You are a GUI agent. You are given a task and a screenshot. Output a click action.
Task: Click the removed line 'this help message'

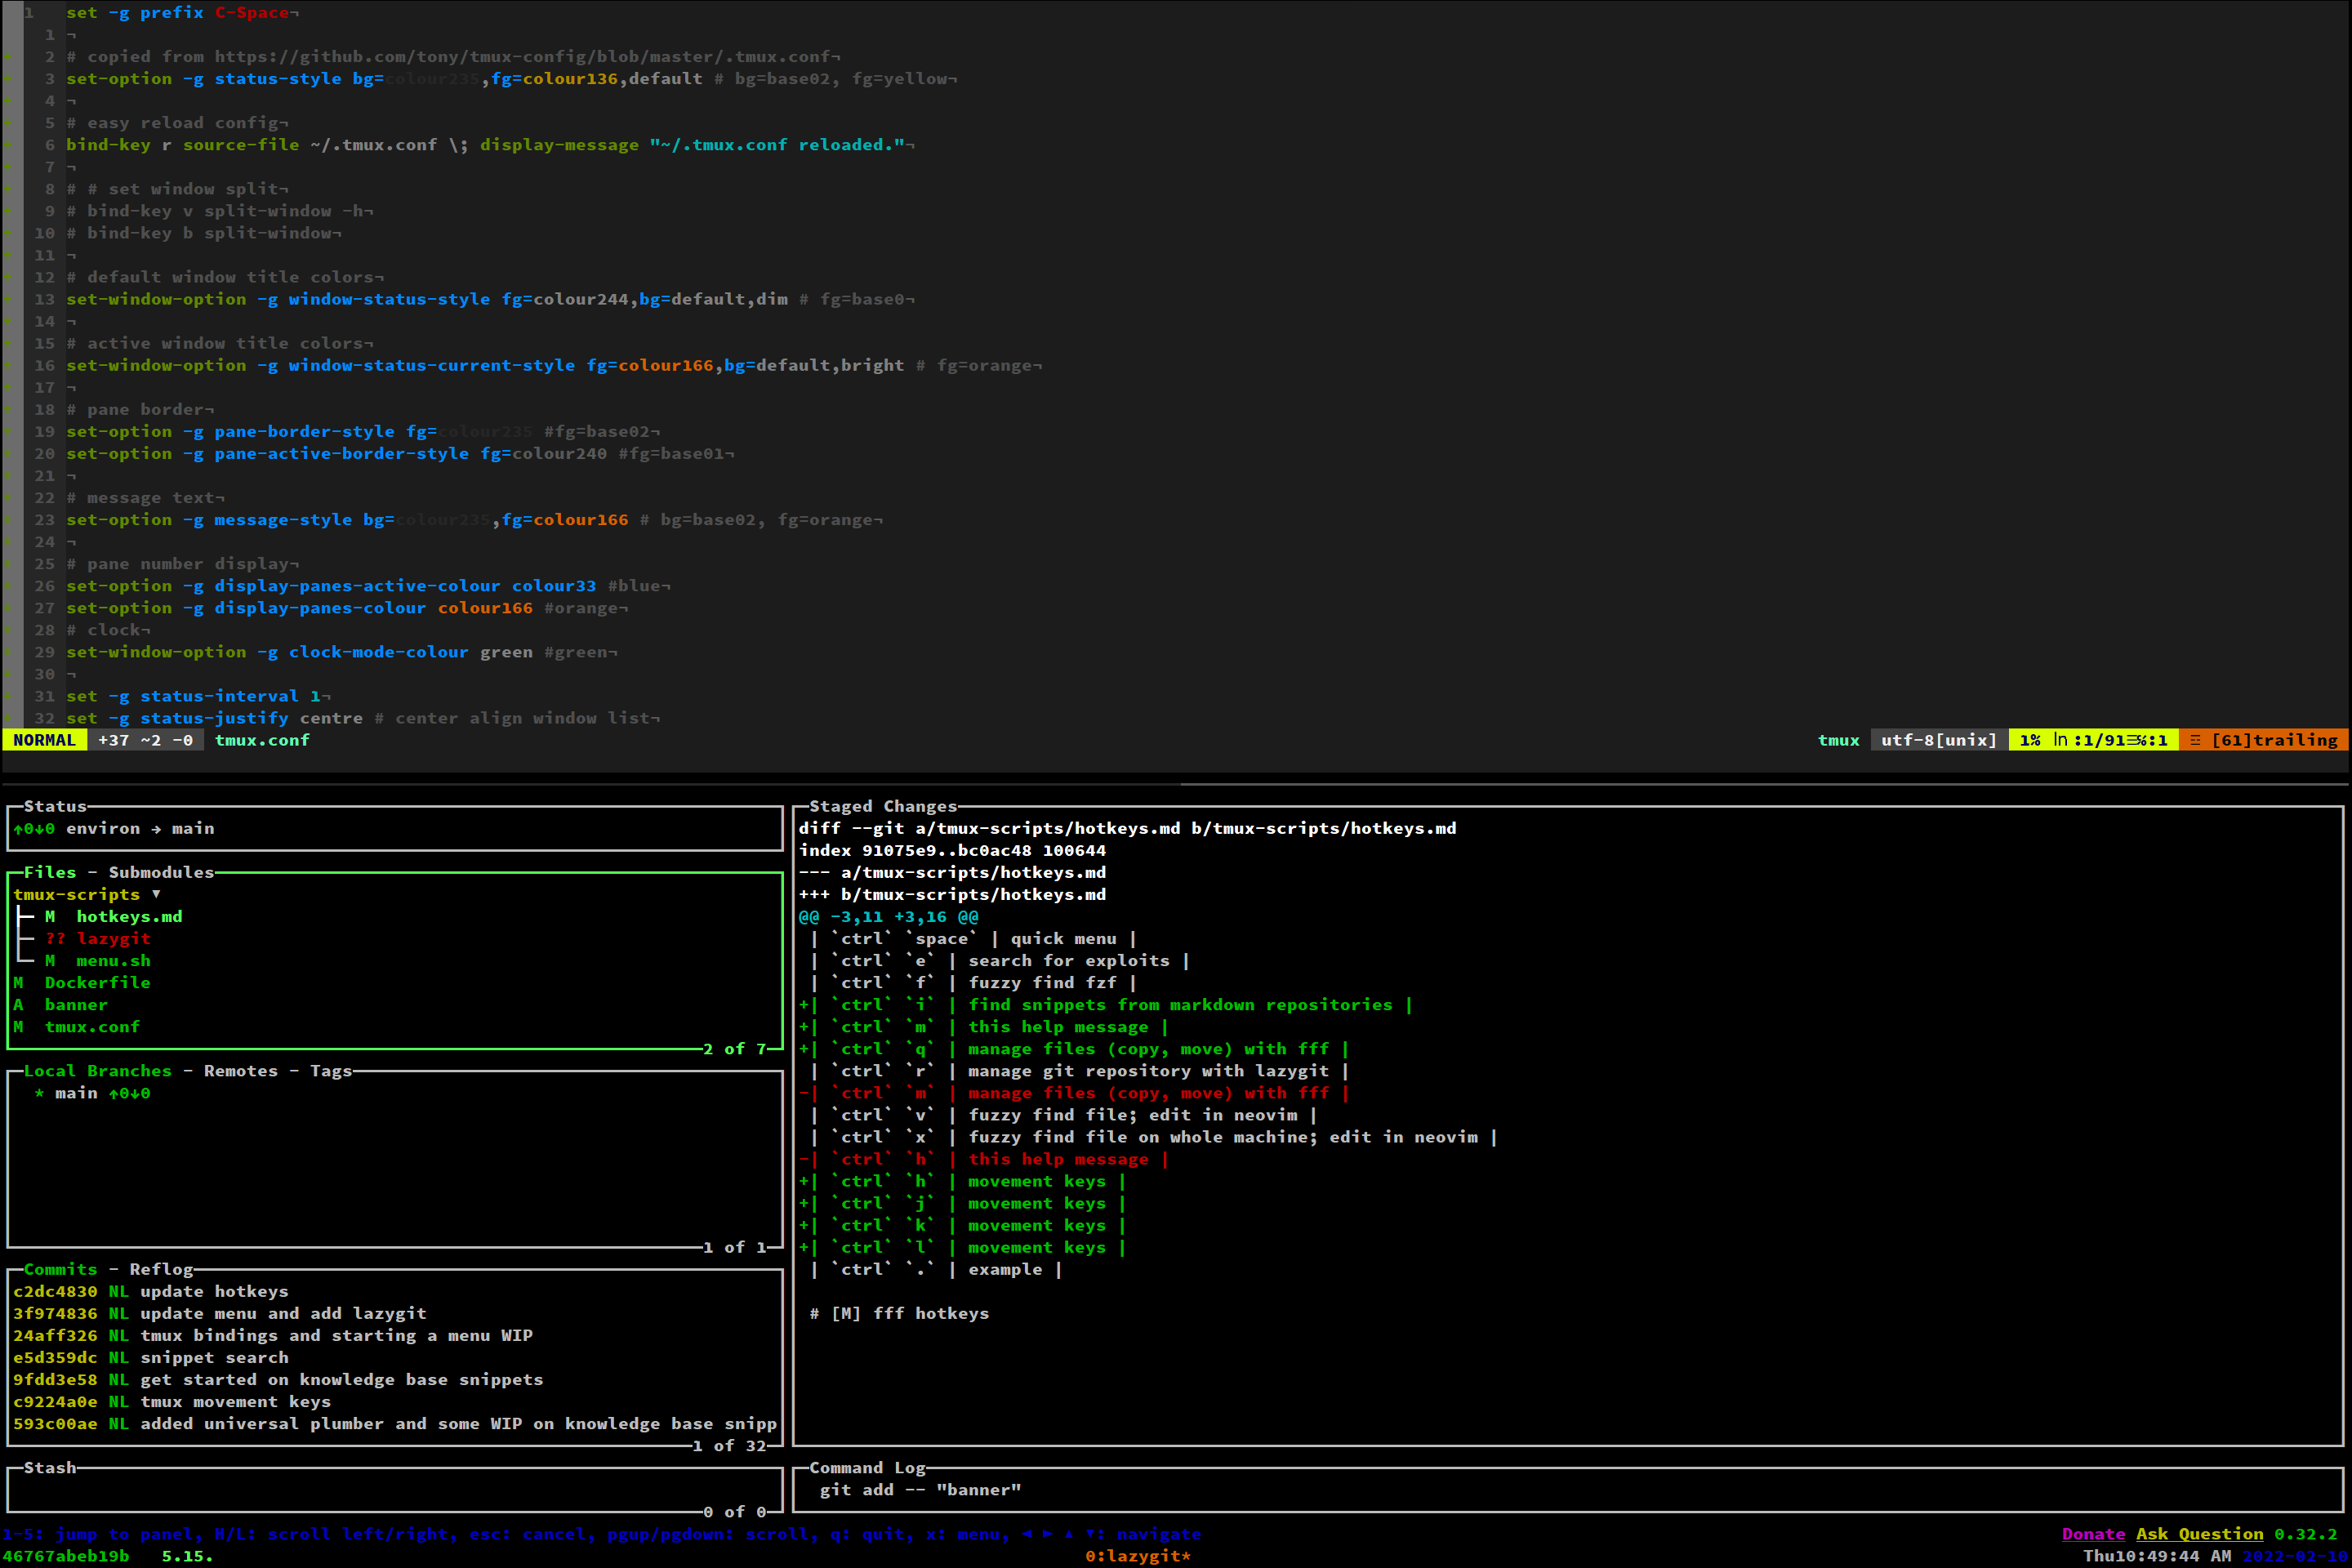(983, 1159)
